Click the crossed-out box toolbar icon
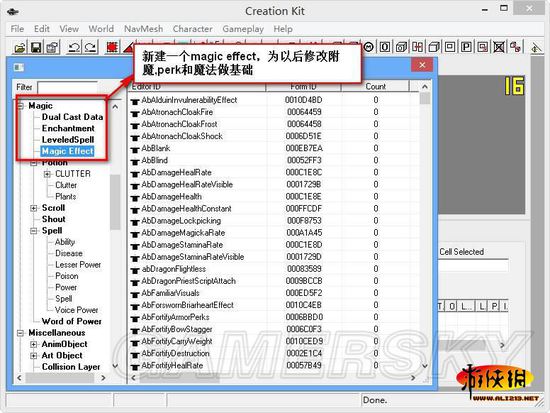This screenshot has height=413, width=550. tap(499, 47)
